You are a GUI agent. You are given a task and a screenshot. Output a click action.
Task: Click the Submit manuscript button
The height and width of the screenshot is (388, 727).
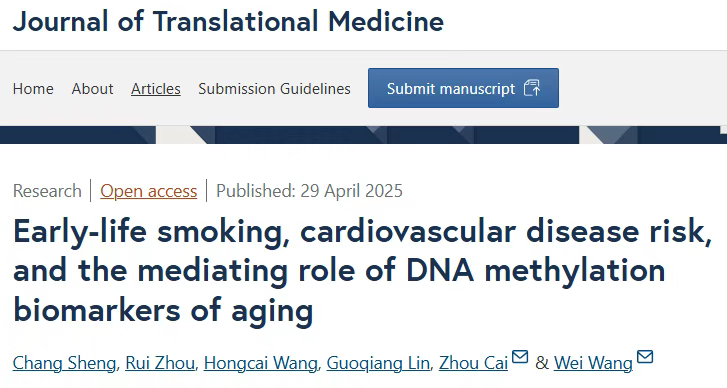[x=463, y=88]
